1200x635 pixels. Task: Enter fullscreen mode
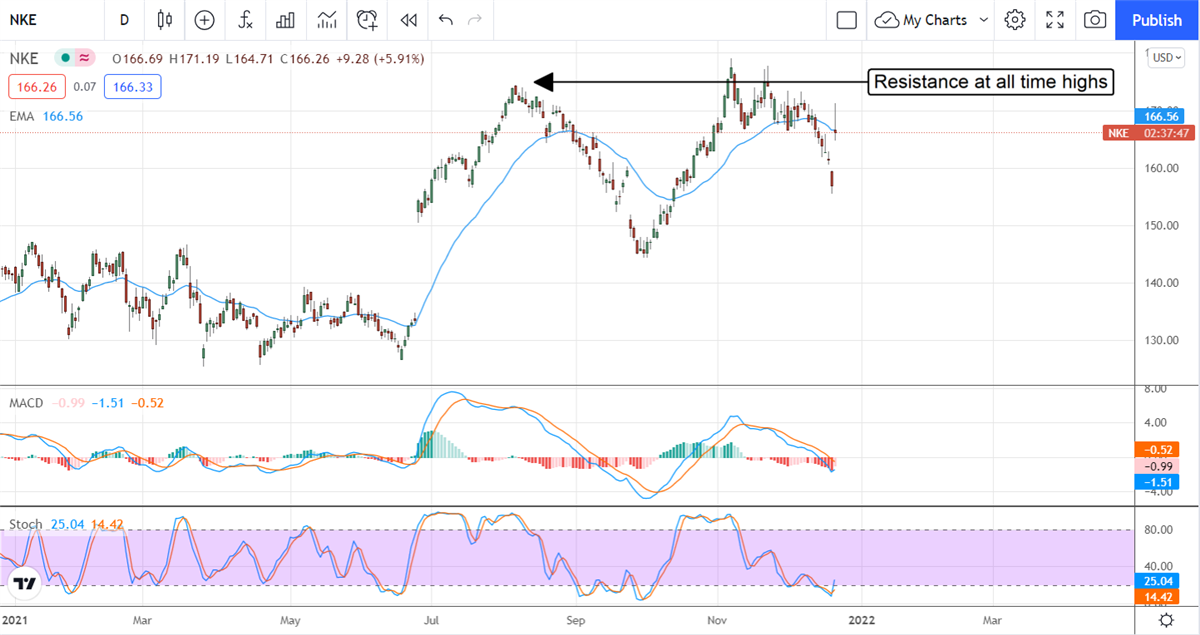1055,20
